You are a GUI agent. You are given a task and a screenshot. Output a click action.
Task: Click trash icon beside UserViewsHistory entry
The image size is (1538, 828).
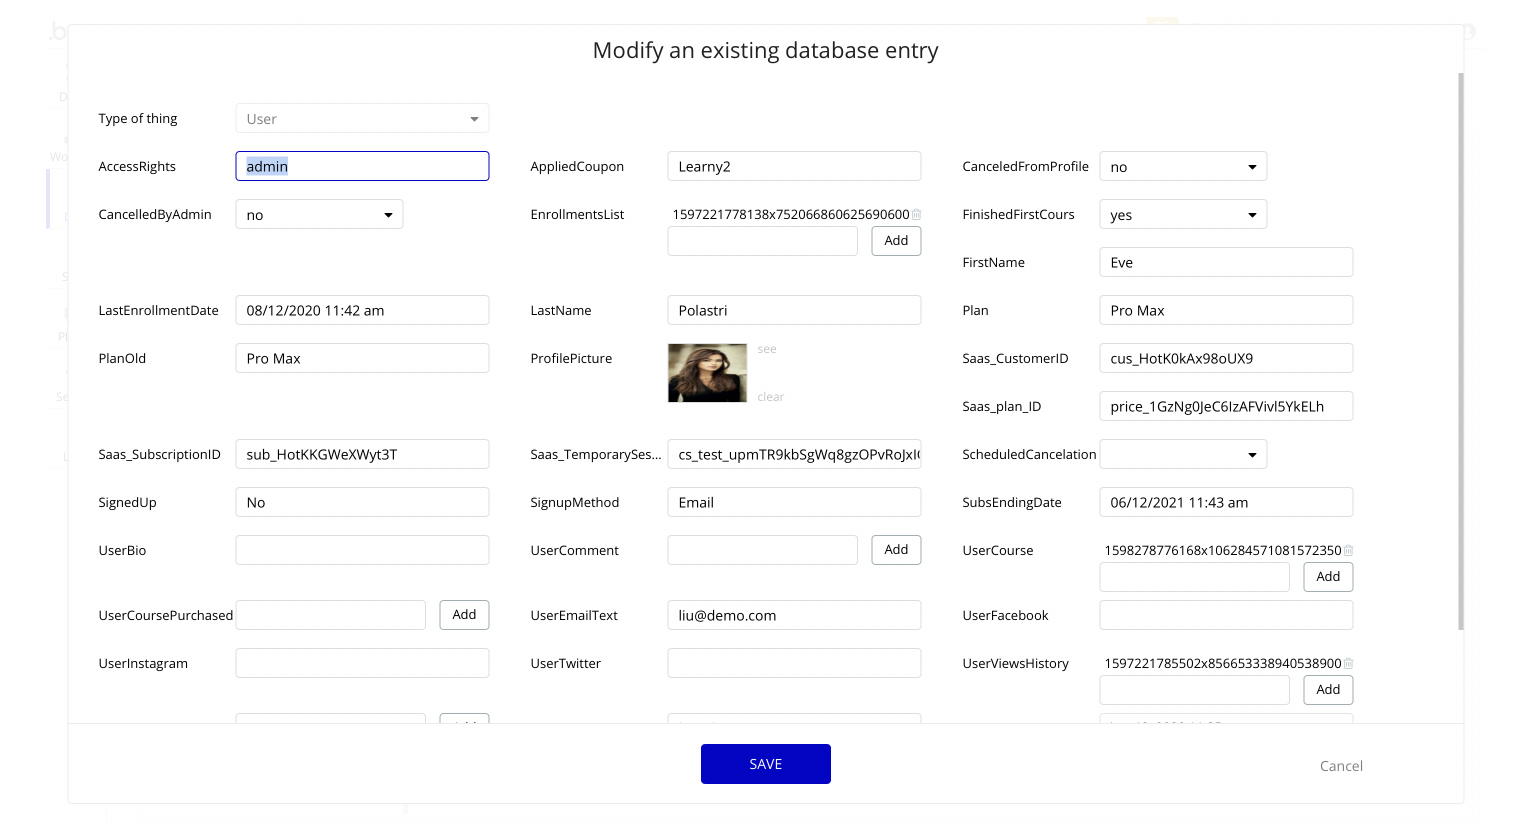[1348, 664]
